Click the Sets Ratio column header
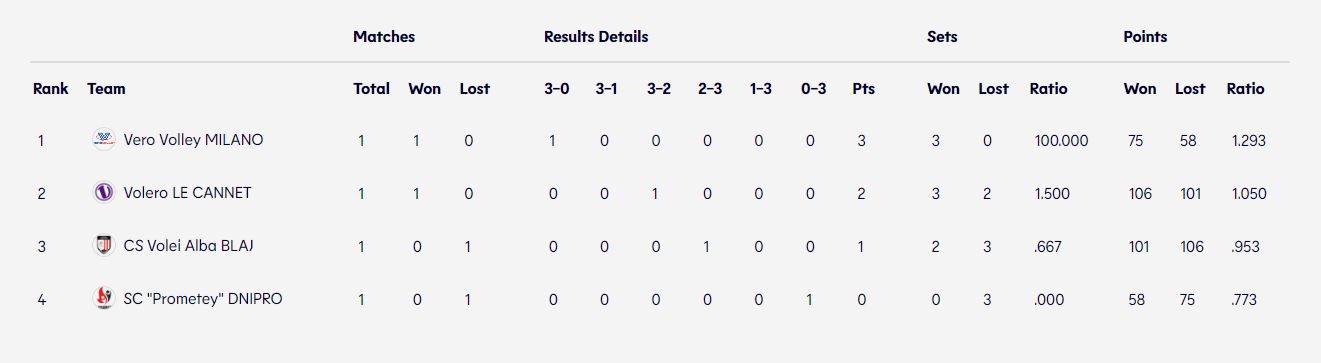 1049,89
